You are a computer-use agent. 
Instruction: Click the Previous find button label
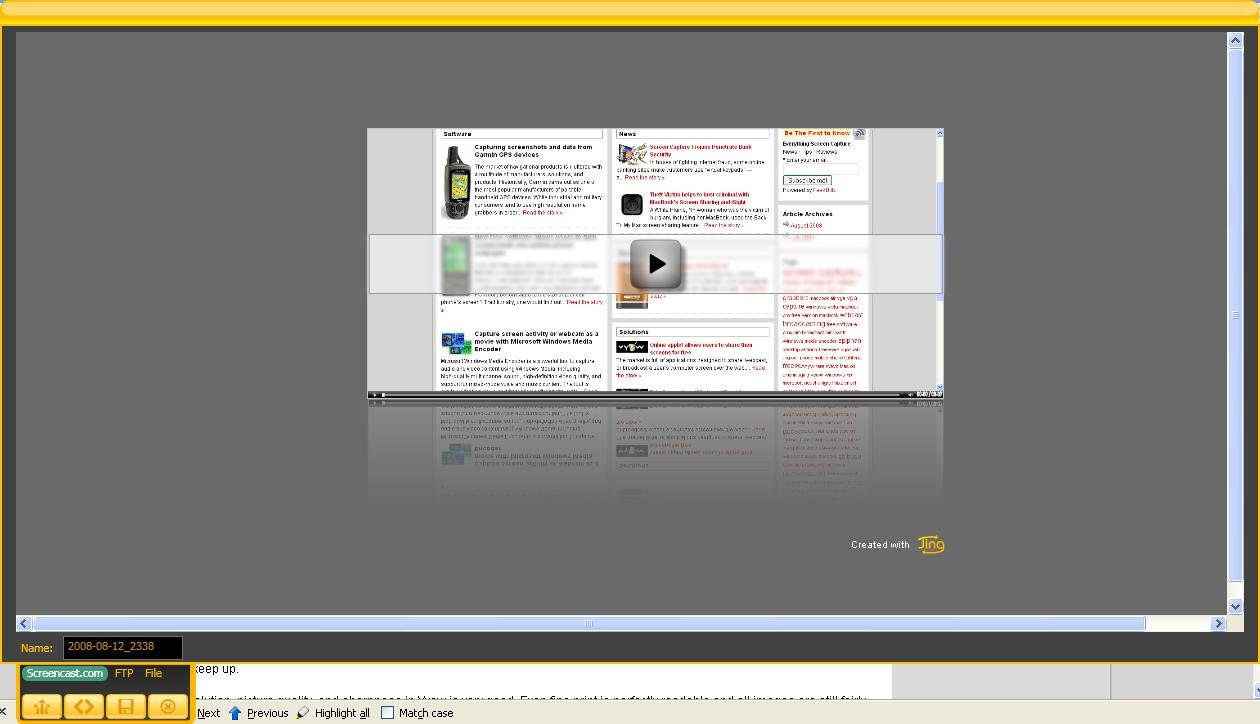(x=267, y=713)
